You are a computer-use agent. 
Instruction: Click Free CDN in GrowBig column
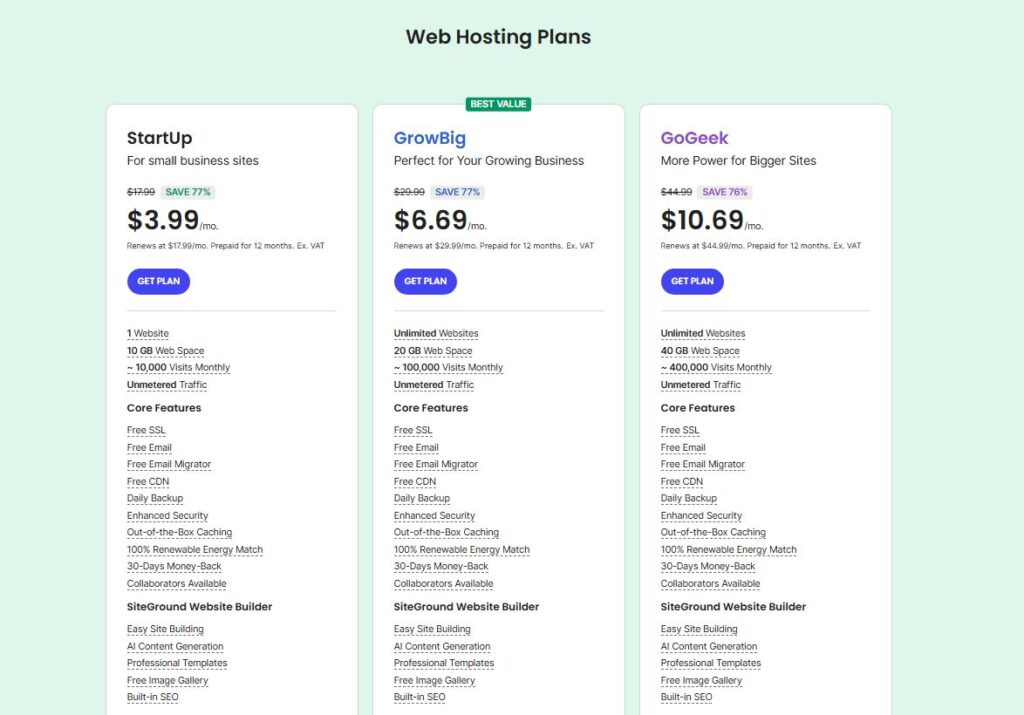[414, 481]
